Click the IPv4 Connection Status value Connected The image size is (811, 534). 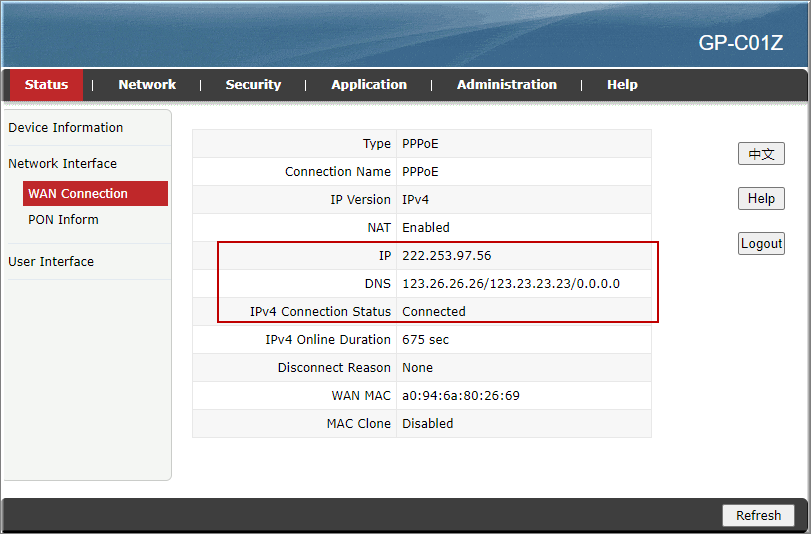[433, 312]
